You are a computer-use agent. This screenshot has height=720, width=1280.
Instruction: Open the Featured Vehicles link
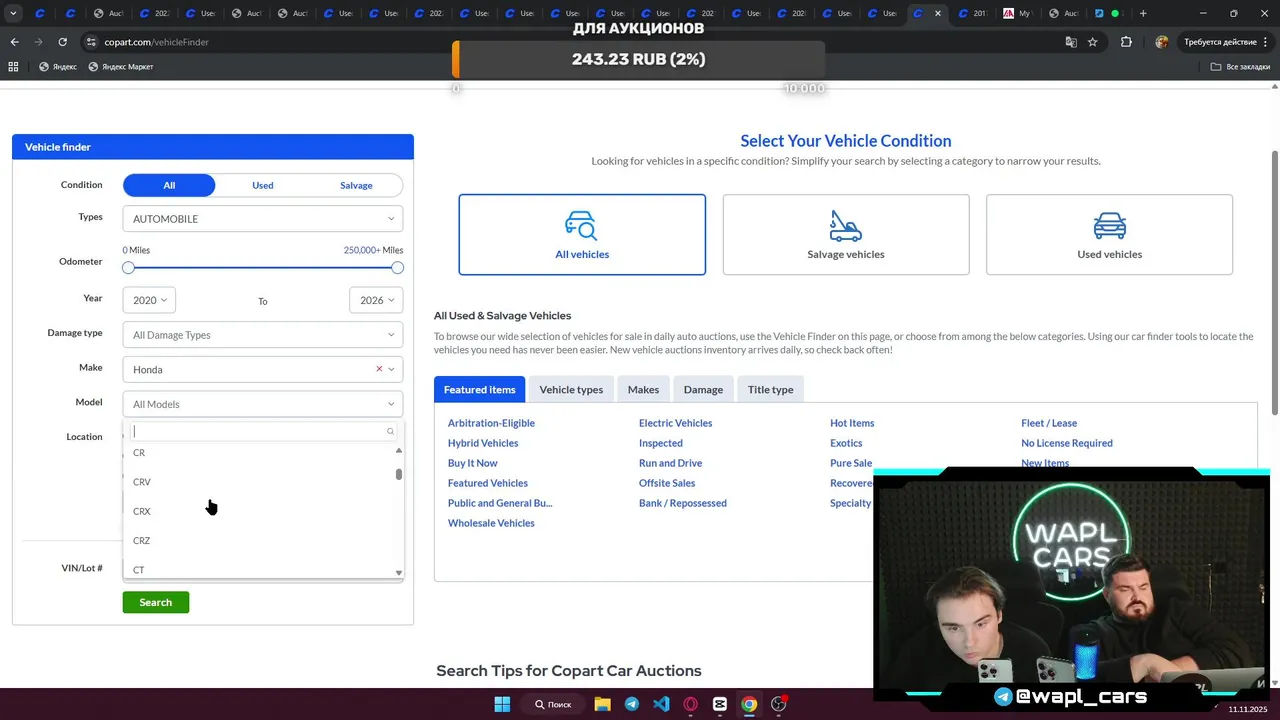[488, 483]
